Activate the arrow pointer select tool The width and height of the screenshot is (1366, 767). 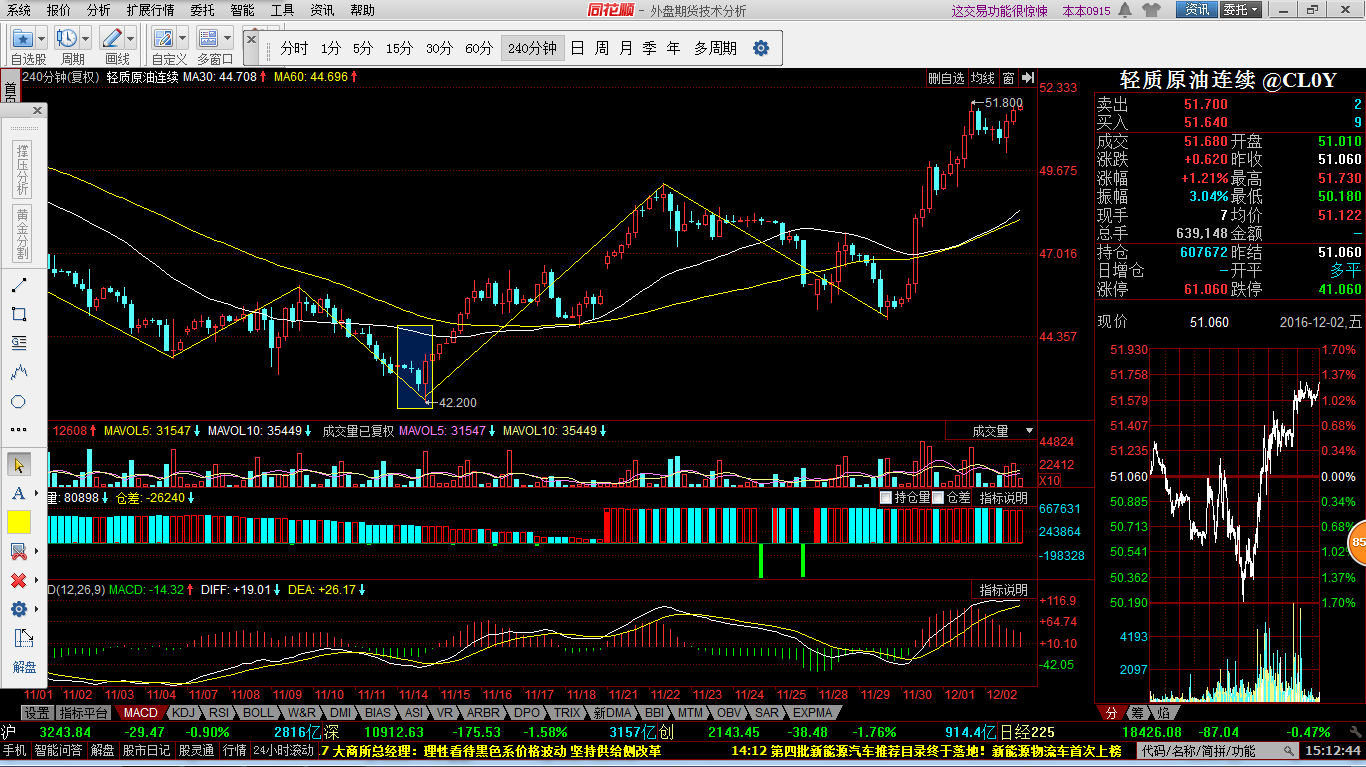click(x=18, y=464)
